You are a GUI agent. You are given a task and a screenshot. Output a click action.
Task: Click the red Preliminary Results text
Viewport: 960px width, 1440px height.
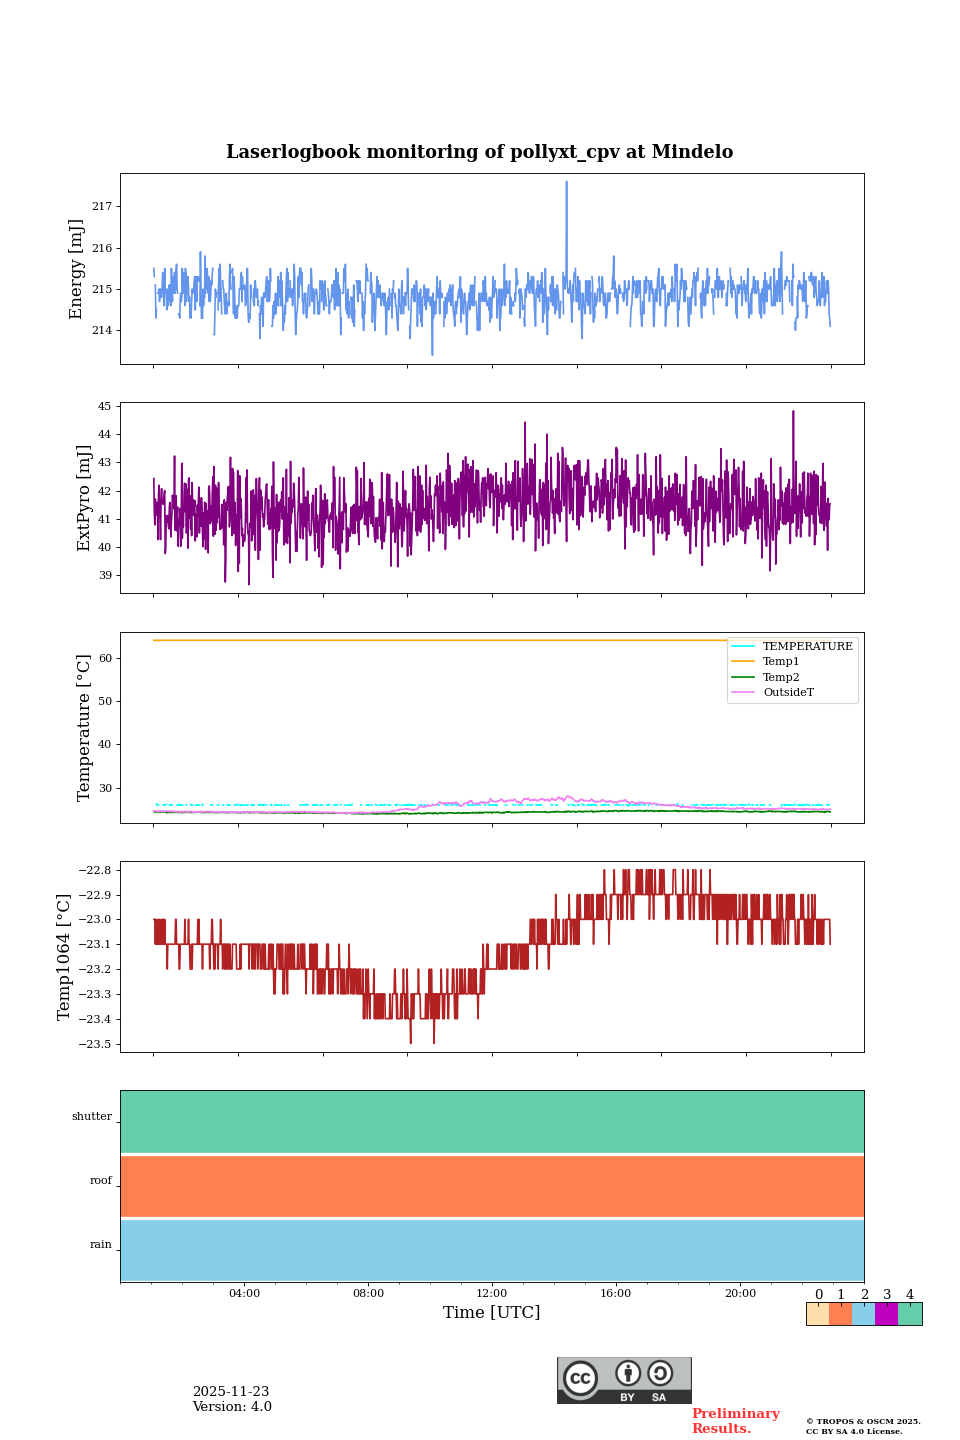(735, 1421)
